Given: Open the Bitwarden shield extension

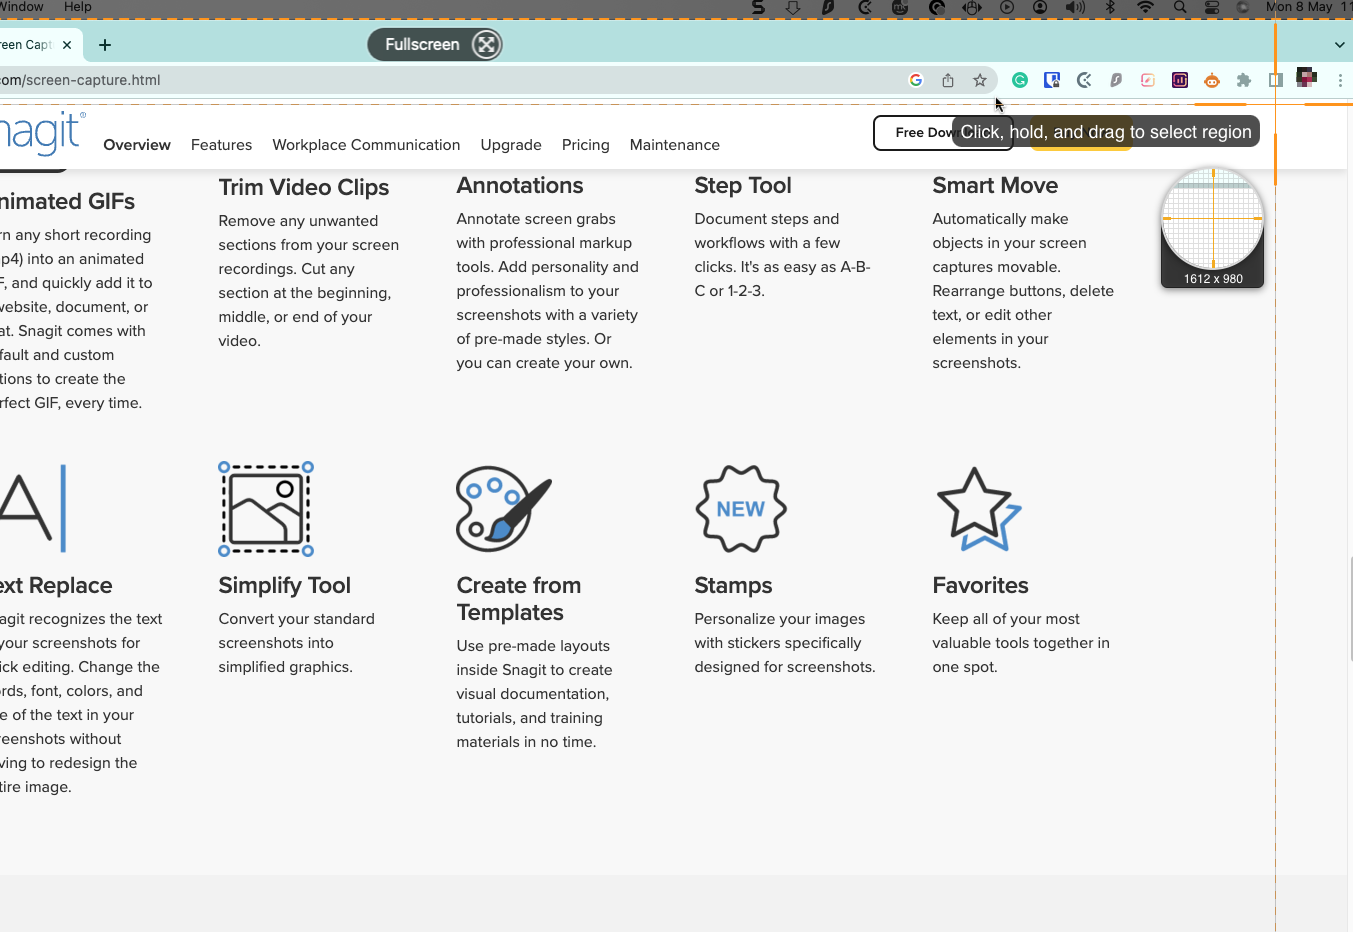Looking at the screenshot, I should 1052,80.
